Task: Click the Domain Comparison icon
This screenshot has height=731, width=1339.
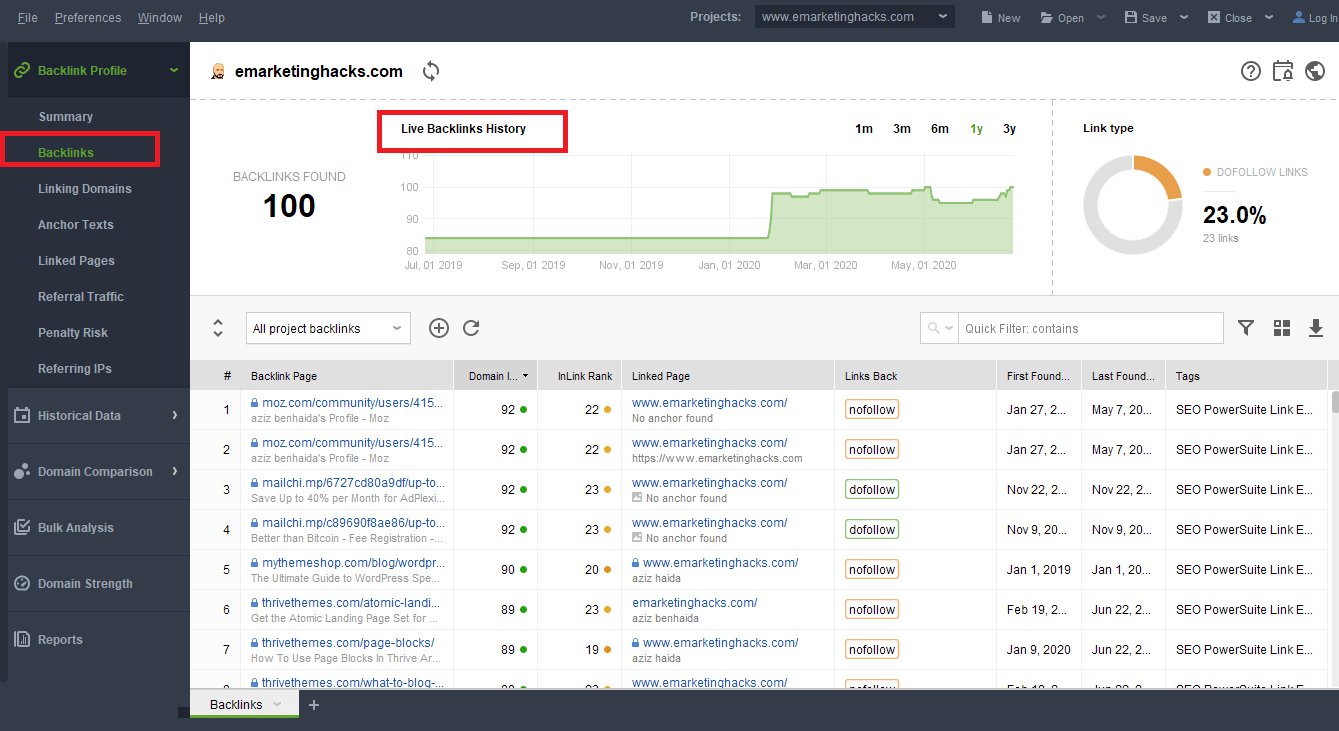Action: (x=22, y=471)
